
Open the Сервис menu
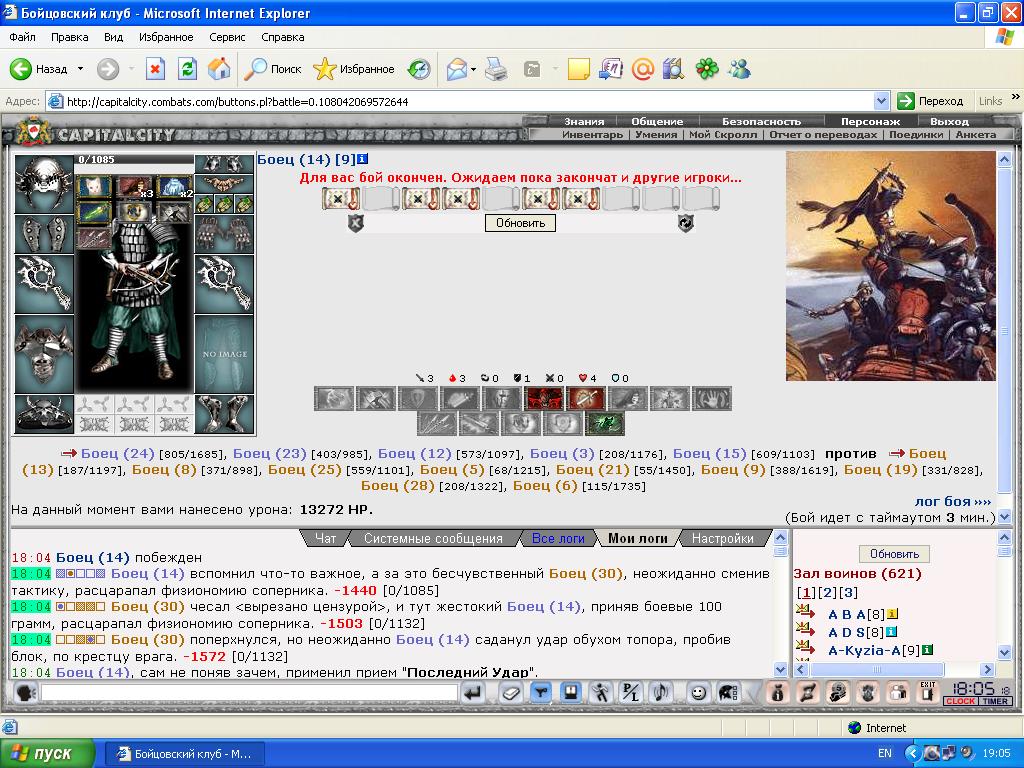(227, 37)
